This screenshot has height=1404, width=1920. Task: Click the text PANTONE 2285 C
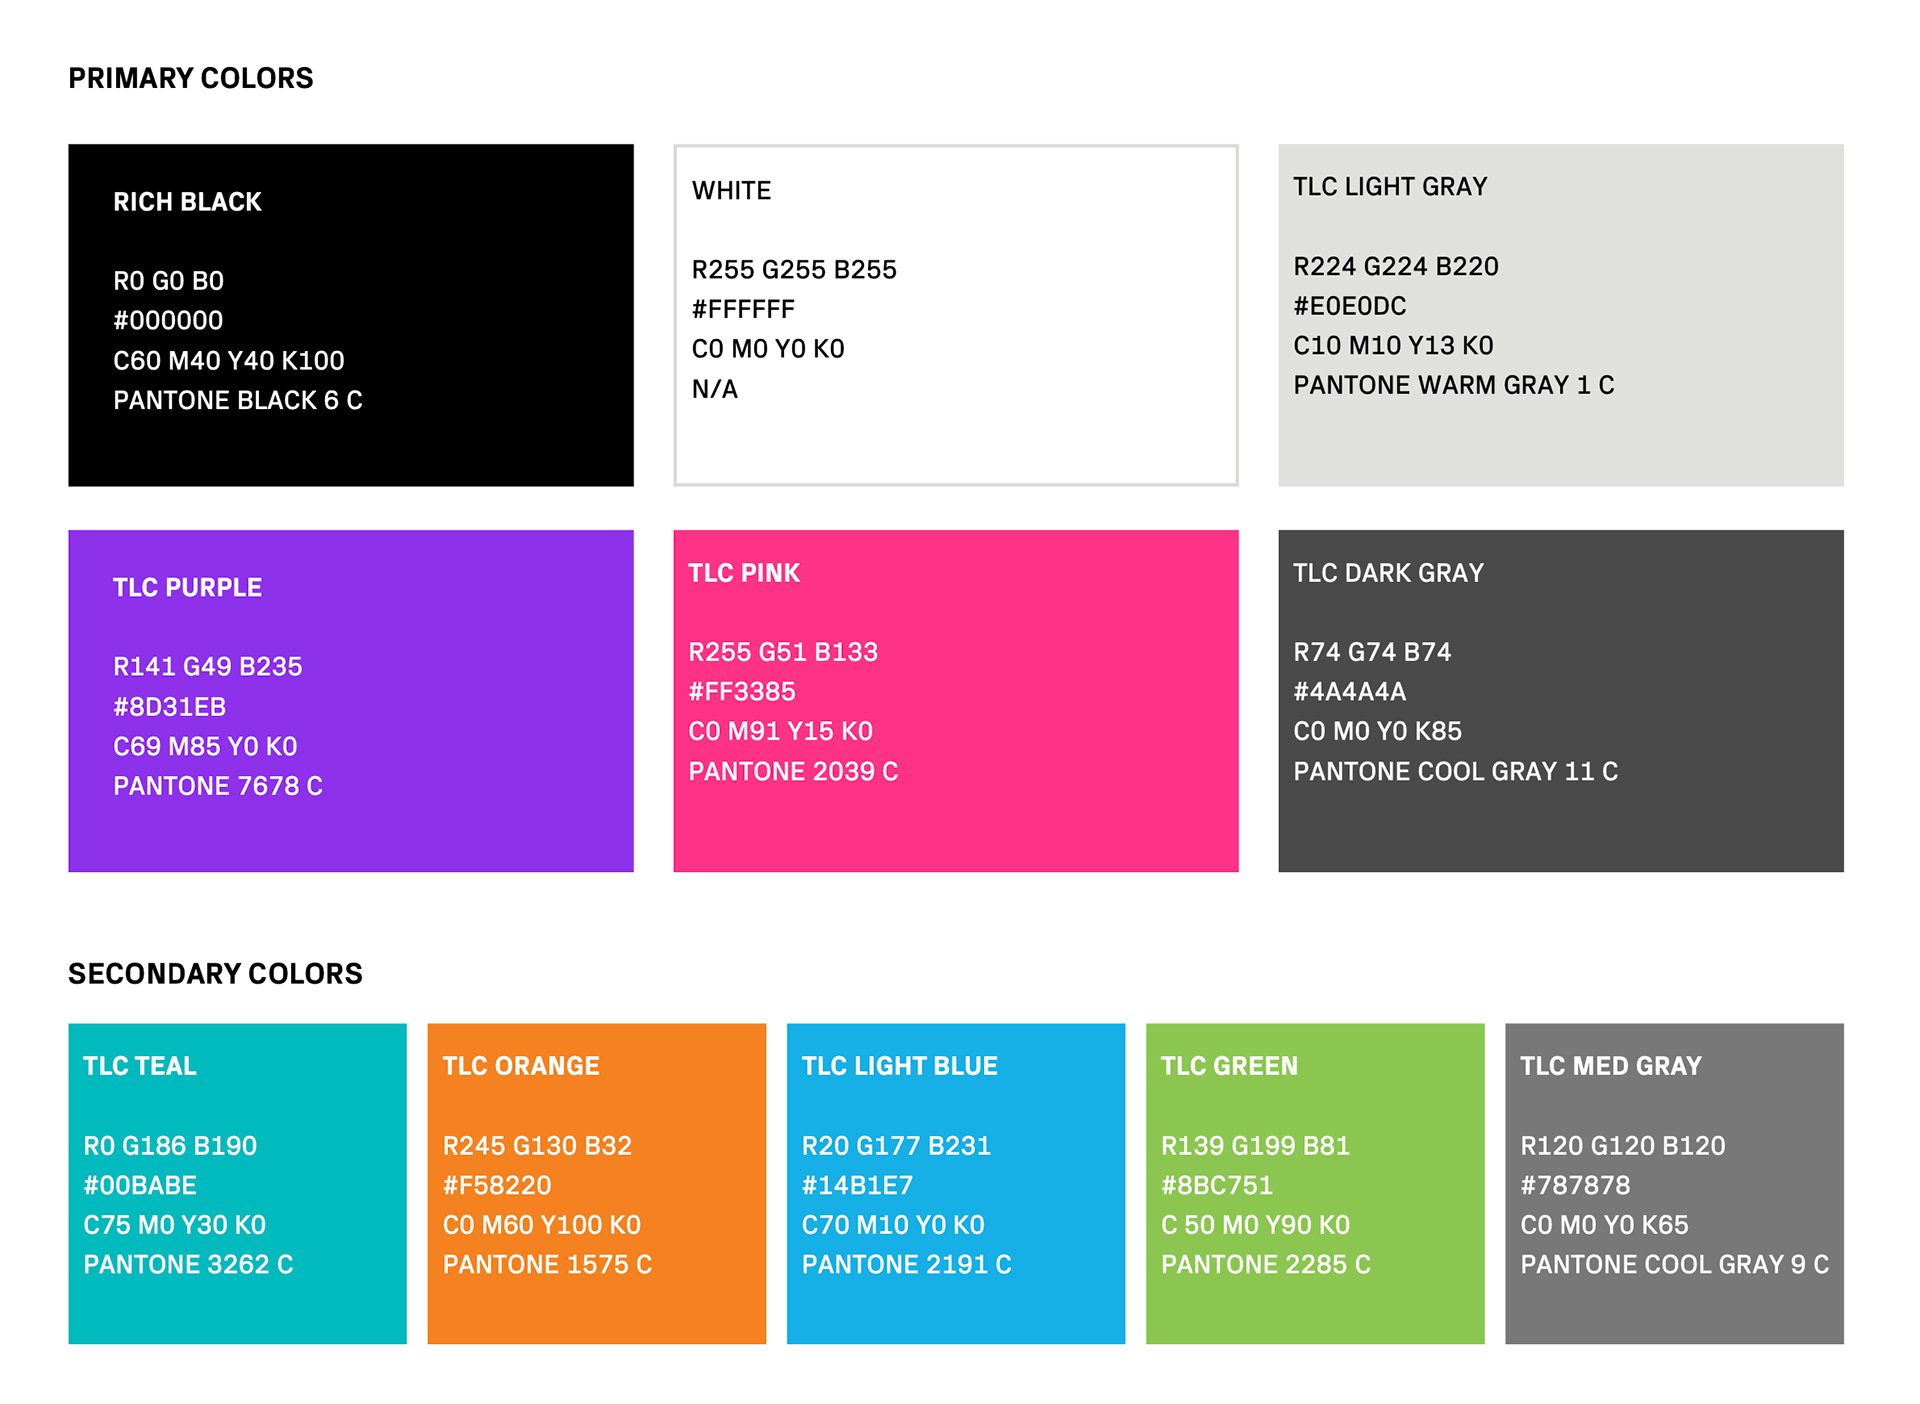[1266, 1265]
